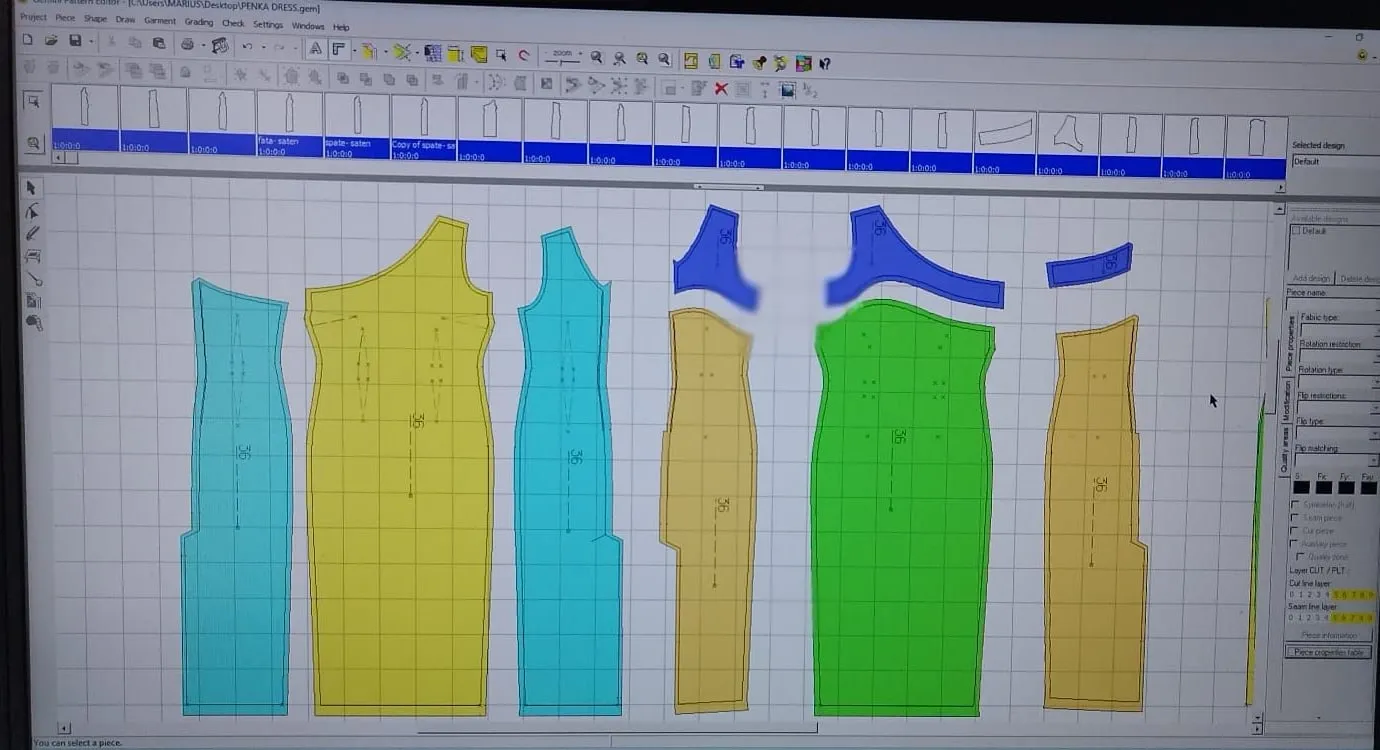Click the yellow square icon in the toolbar
1380x750 pixels.
pyautogui.click(x=478, y=54)
